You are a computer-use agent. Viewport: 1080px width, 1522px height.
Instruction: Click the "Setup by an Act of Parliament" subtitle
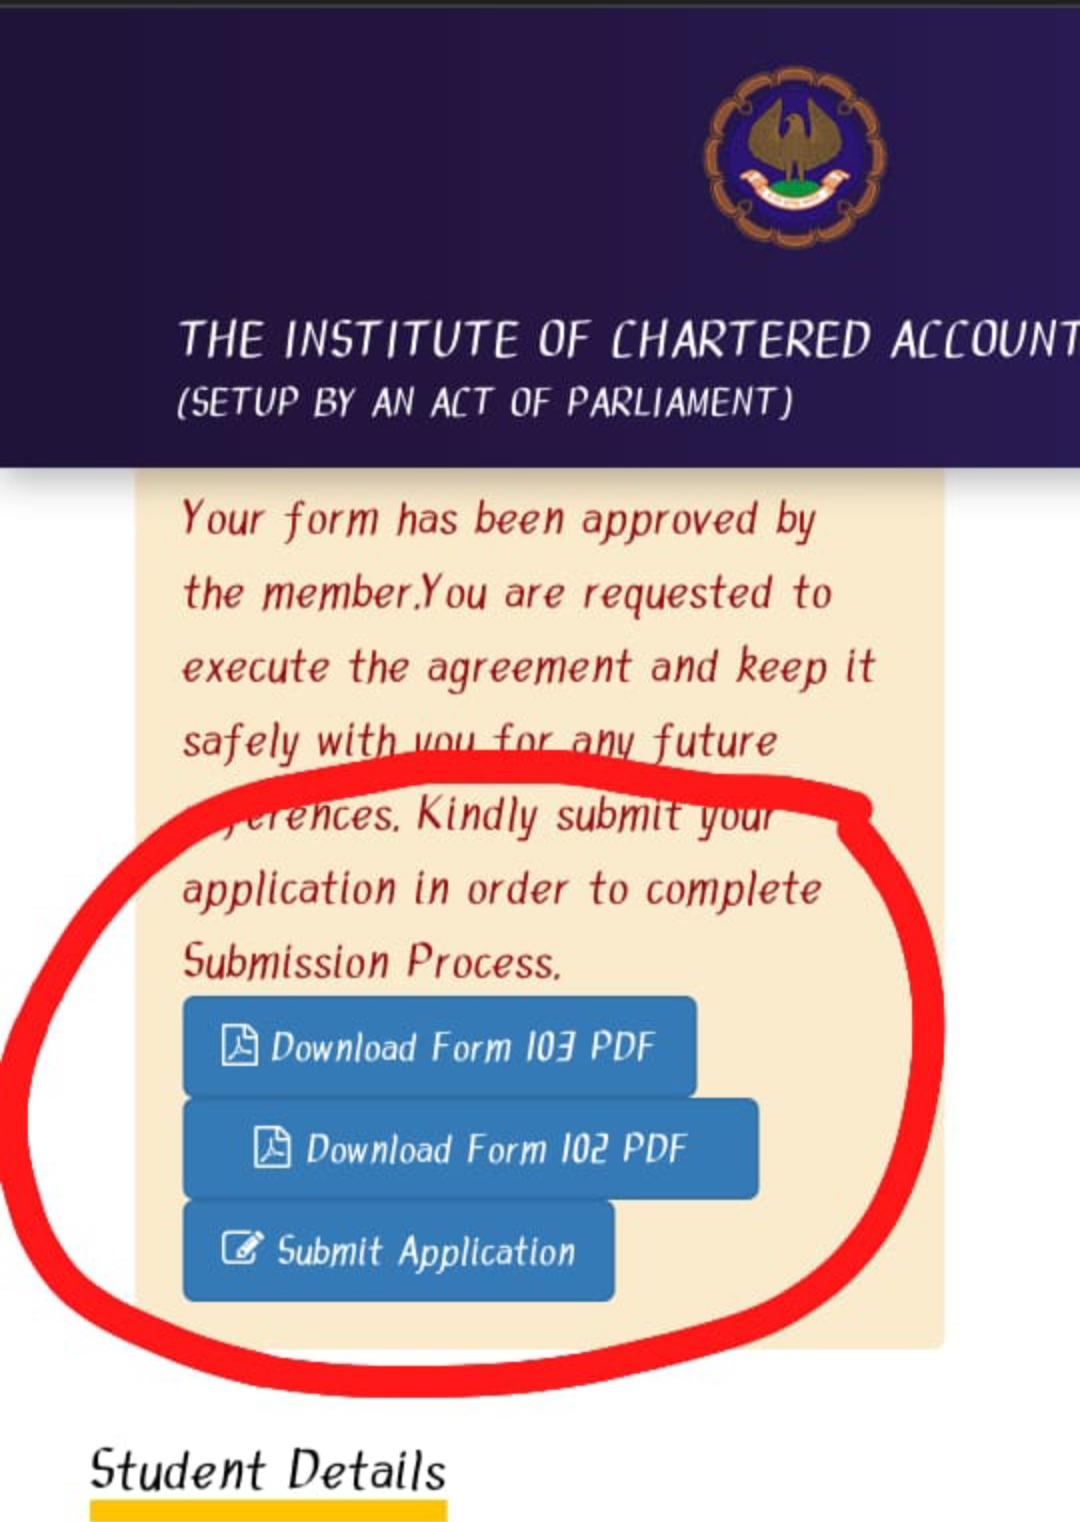pyautogui.click(x=485, y=402)
